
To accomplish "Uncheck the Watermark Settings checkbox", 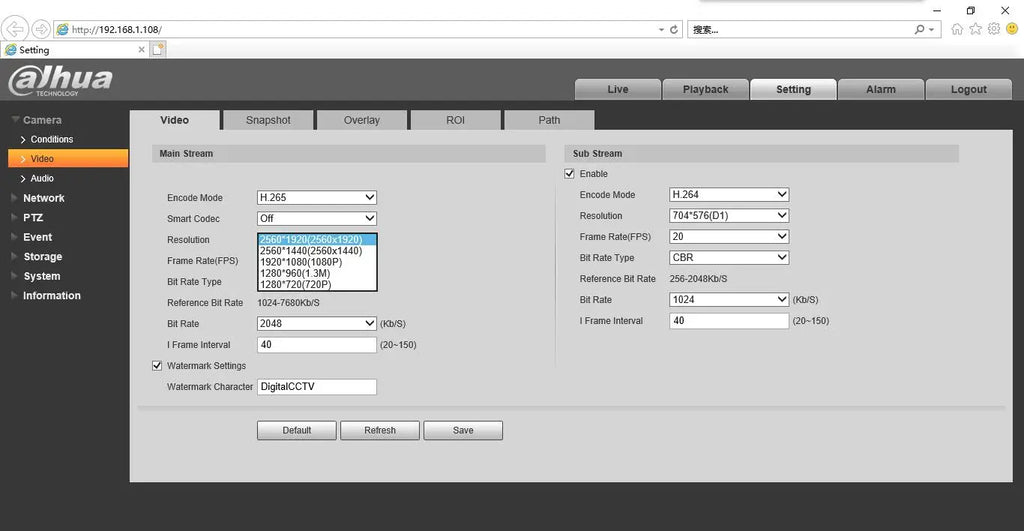I will 156,366.
